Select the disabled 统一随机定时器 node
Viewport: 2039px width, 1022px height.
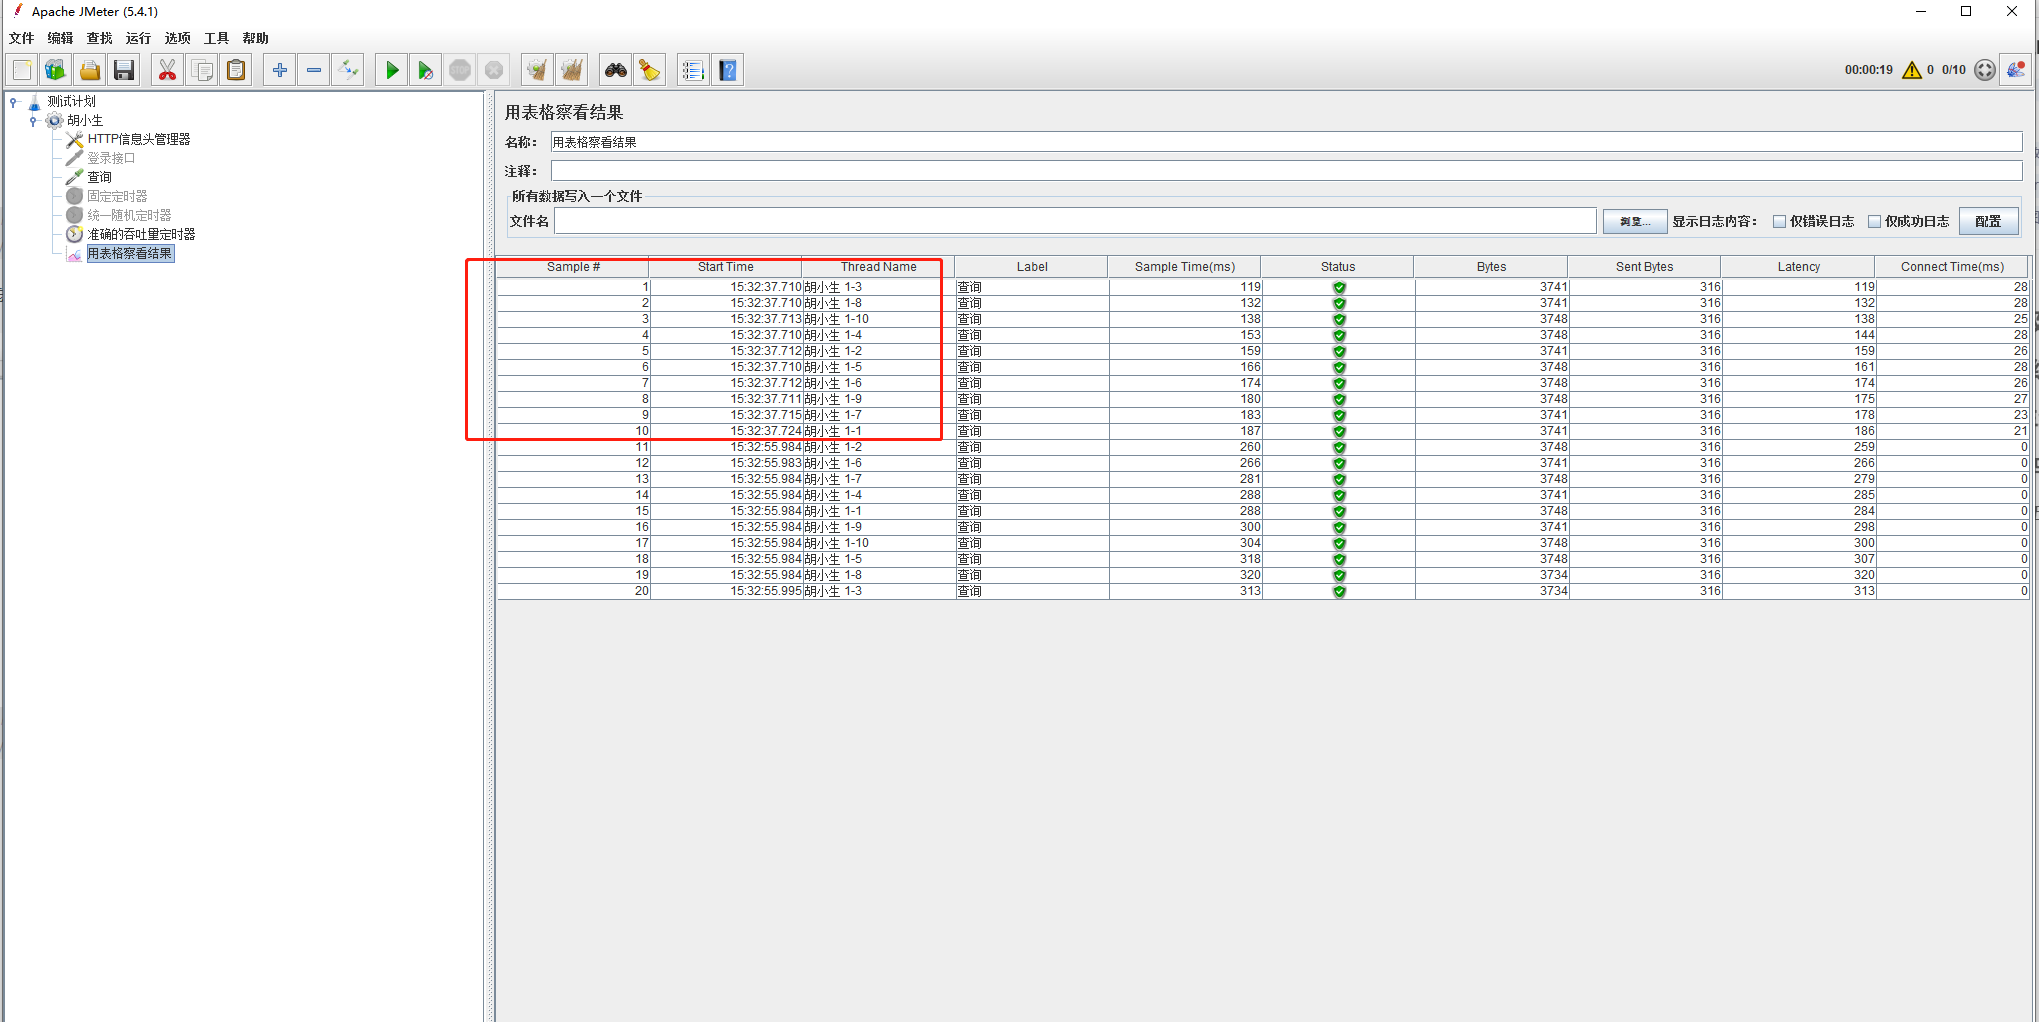coord(129,215)
